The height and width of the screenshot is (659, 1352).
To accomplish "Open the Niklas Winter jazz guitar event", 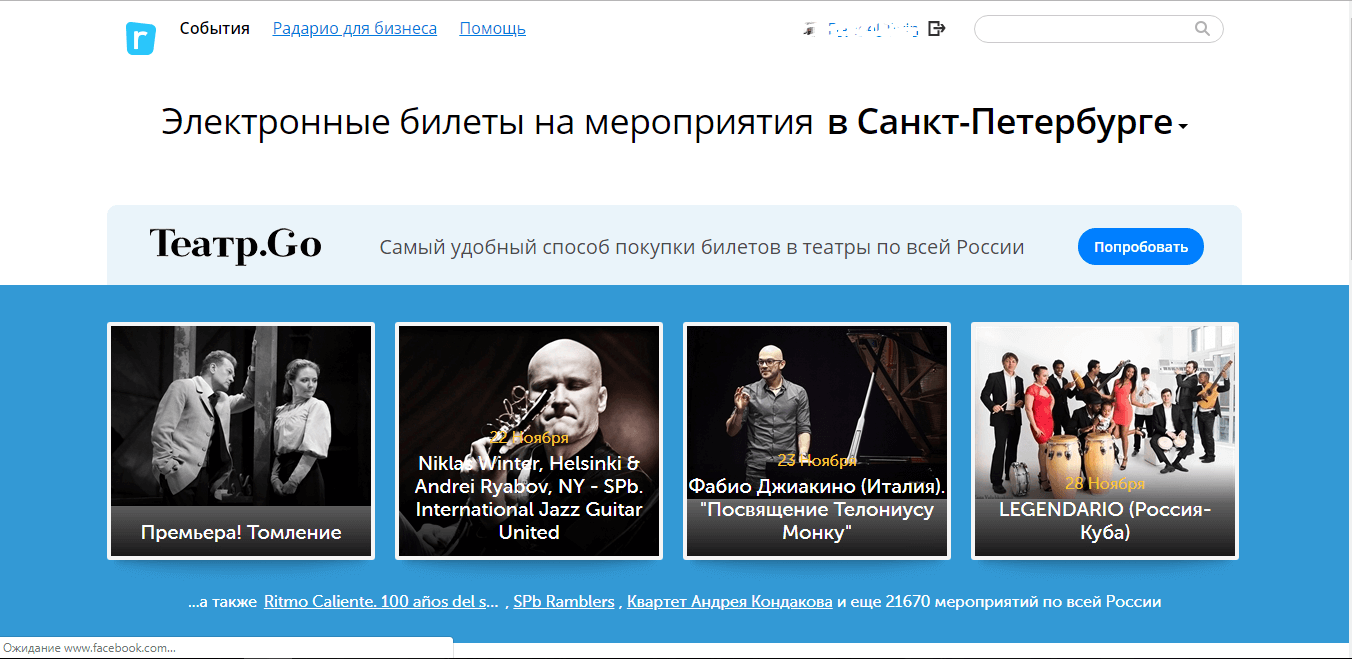I will pos(529,440).
